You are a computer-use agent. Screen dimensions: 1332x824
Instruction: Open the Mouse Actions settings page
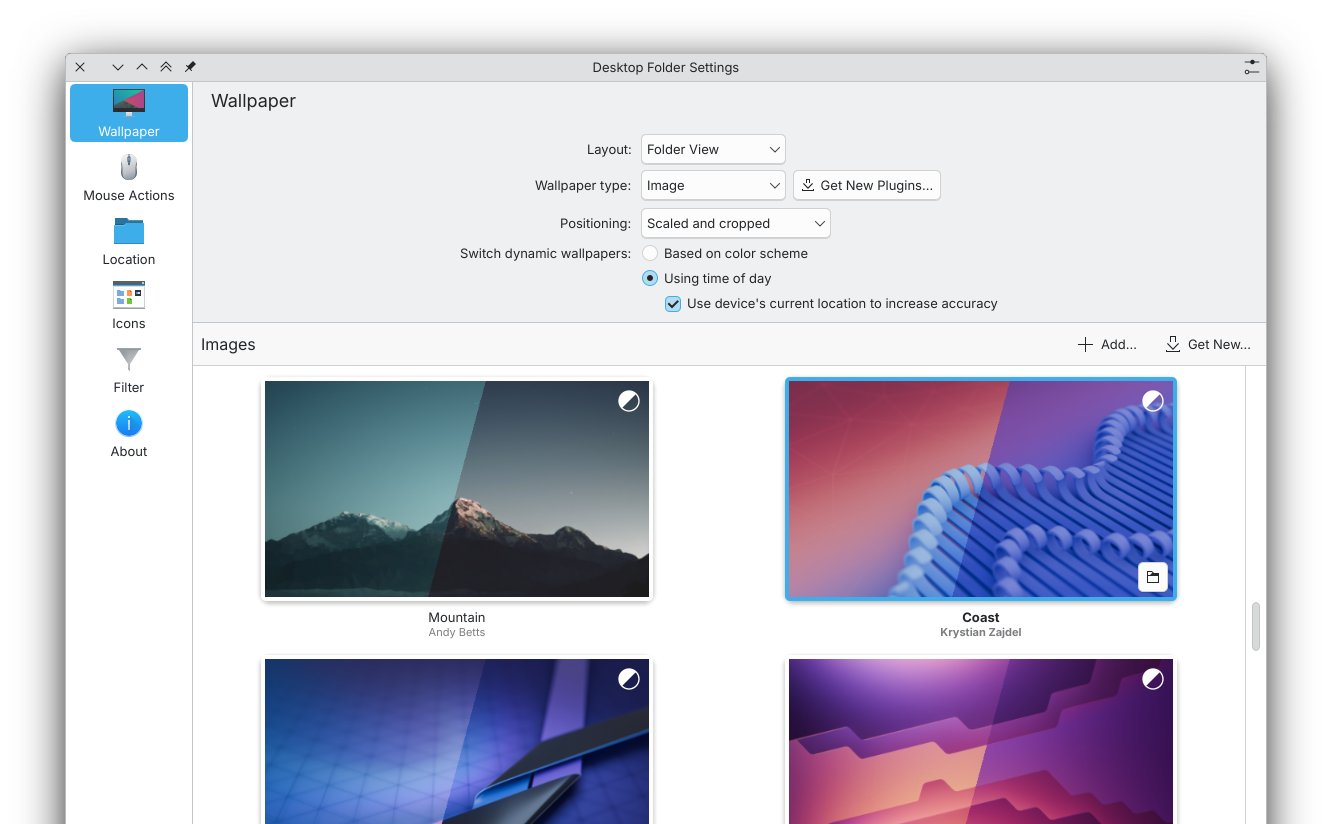(129, 177)
